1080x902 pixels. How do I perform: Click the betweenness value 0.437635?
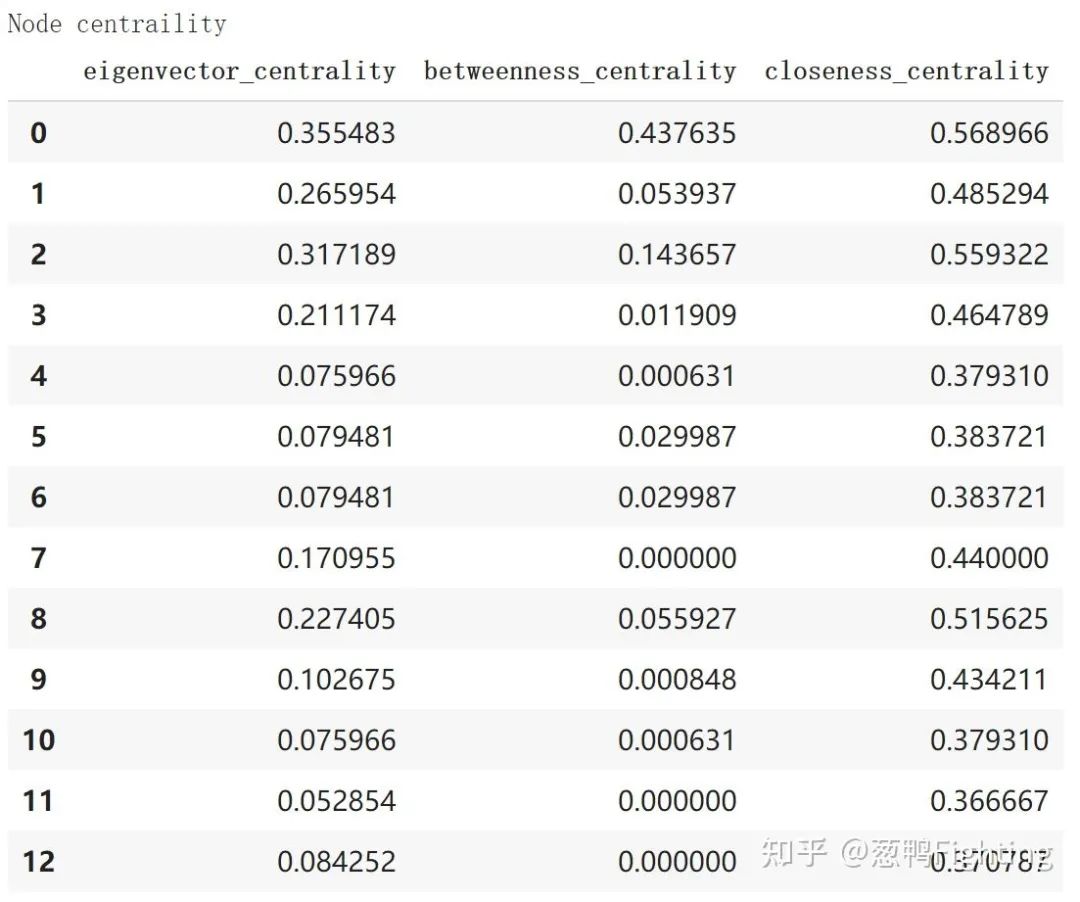[x=677, y=133]
